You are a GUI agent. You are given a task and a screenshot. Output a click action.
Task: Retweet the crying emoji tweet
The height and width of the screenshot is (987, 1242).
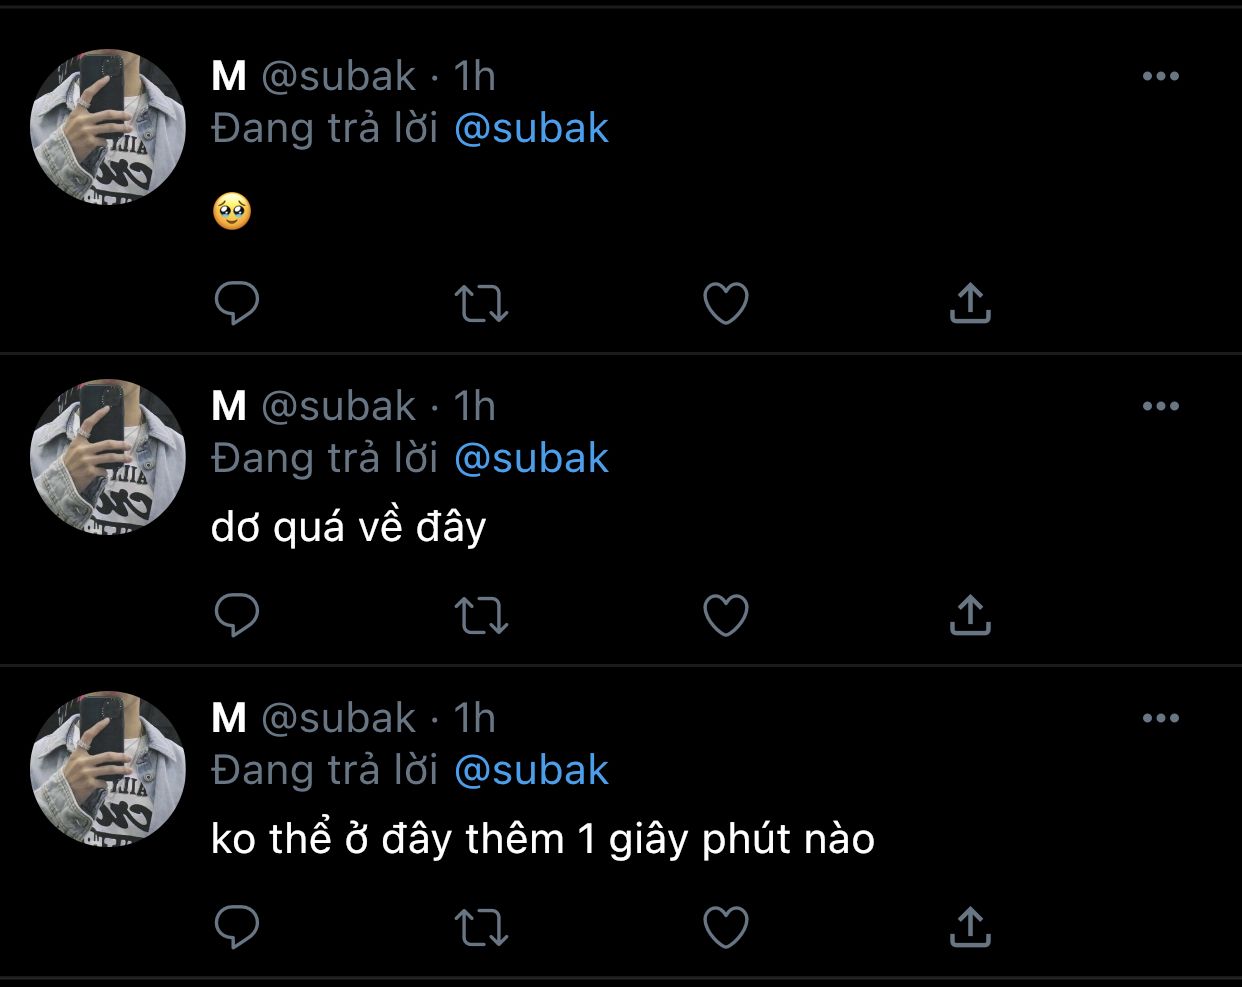(x=481, y=303)
